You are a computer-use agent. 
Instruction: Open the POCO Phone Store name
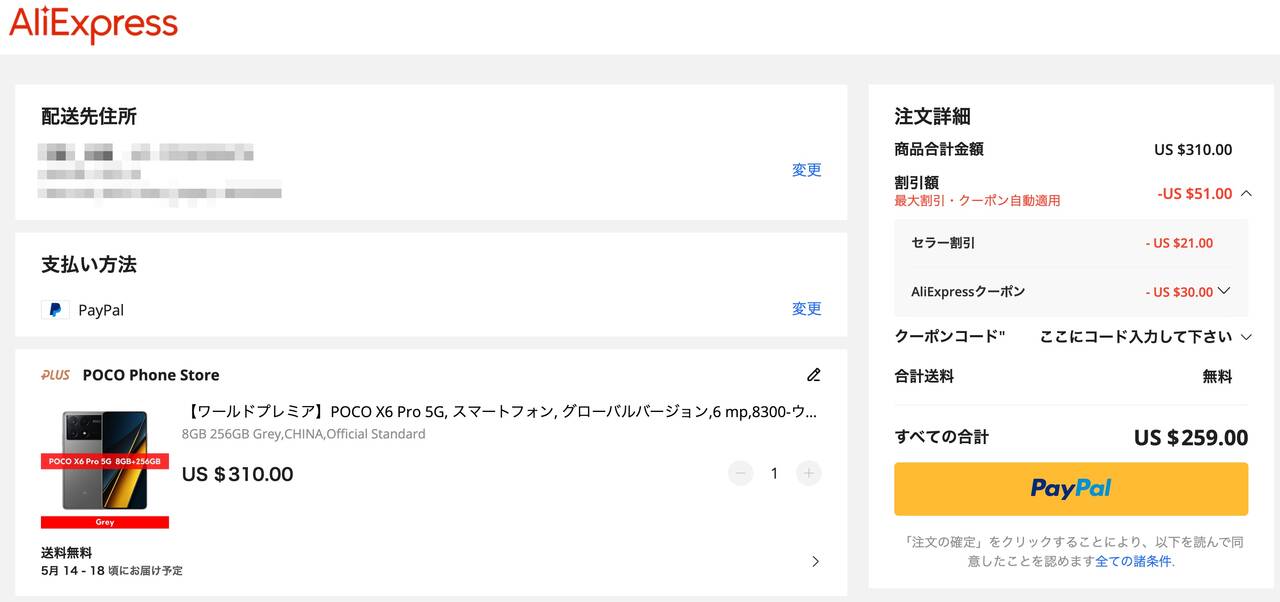click(151, 375)
